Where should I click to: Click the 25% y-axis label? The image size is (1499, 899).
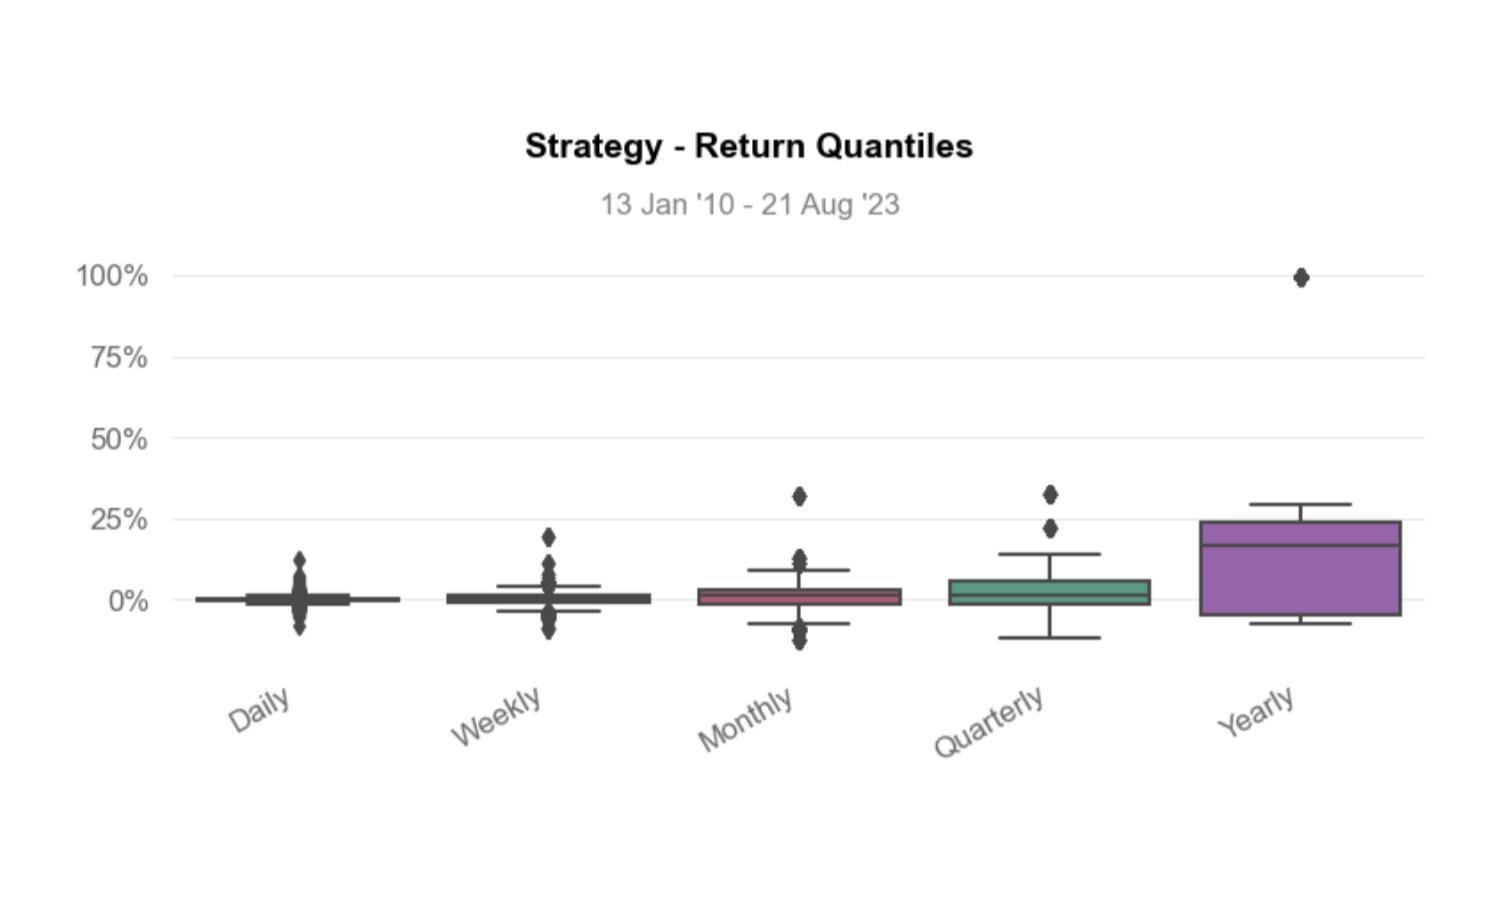119,520
